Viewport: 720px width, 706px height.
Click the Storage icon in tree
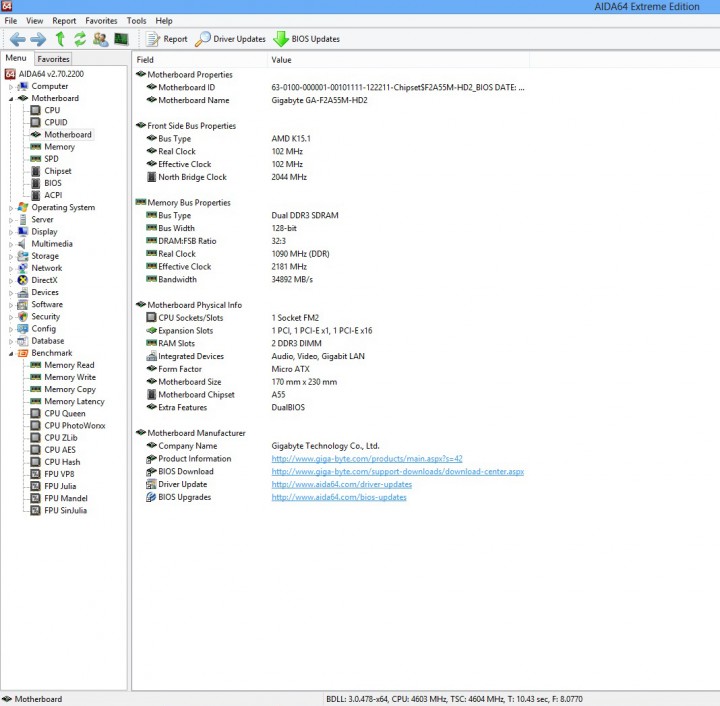pos(22,256)
